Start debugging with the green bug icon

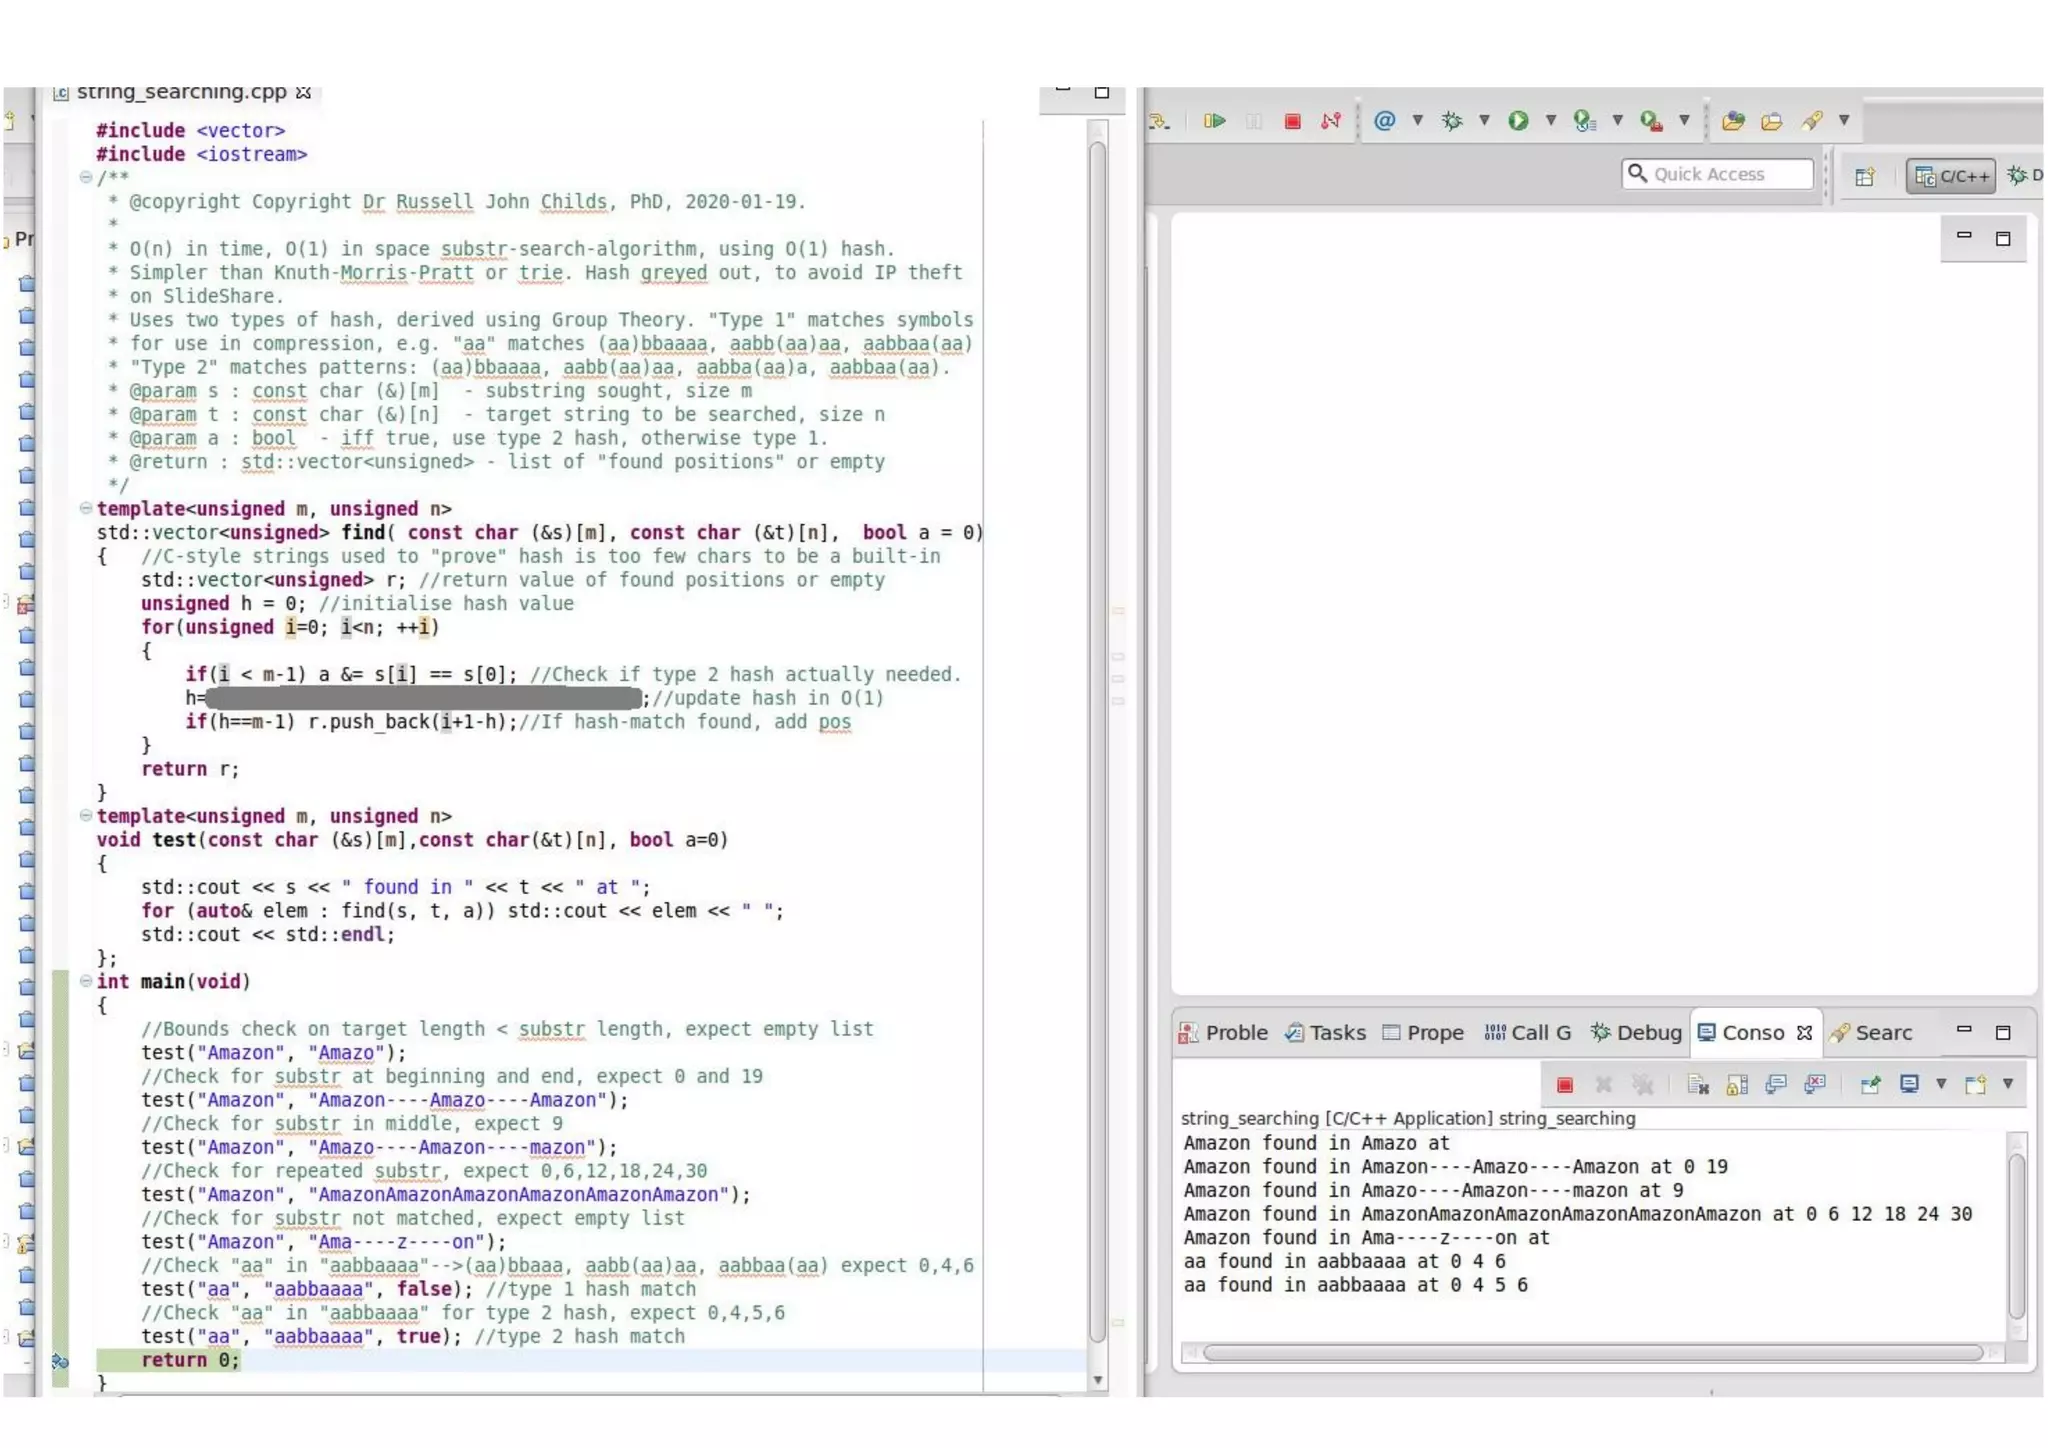tap(1452, 121)
